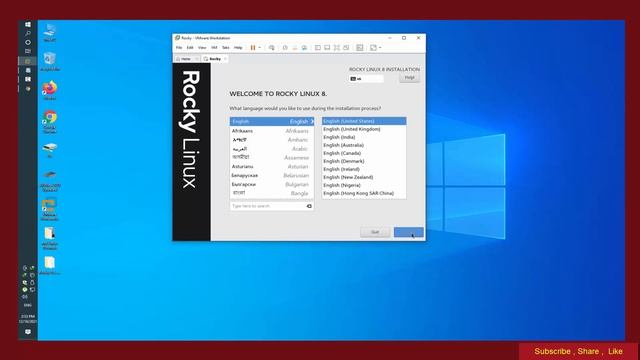This screenshot has width=640, height=360.
Task: Select Assamese in the language list
Action: [x=272, y=158]
